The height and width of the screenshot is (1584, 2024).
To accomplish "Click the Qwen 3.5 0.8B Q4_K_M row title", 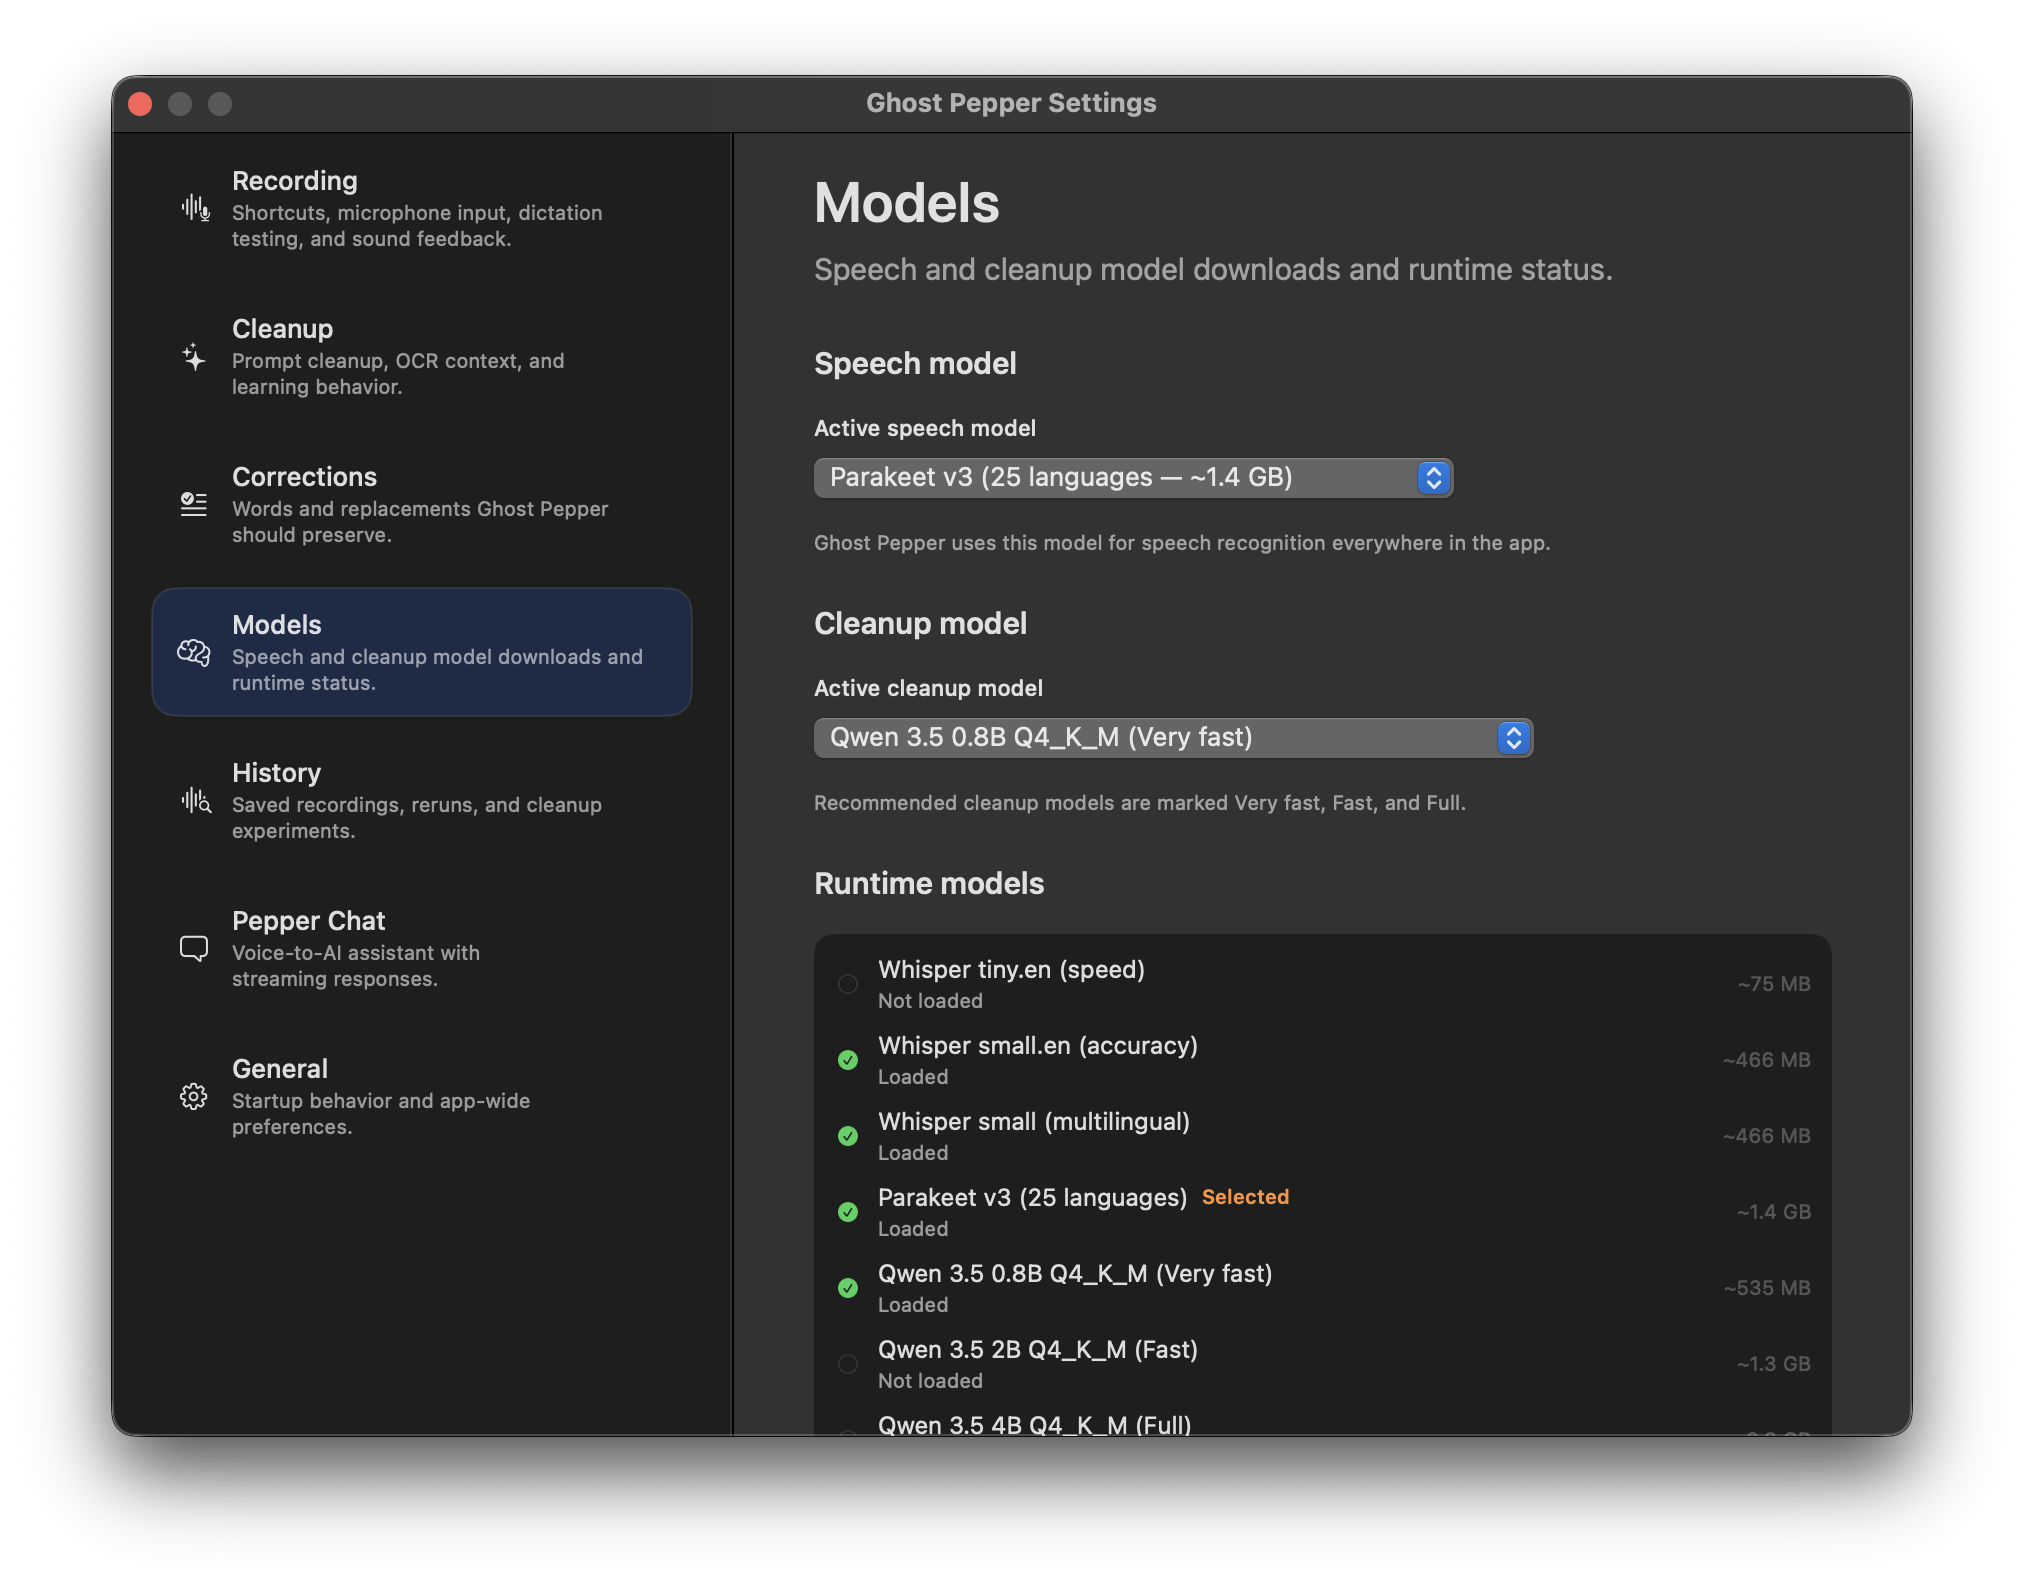I will coord(1075,1273).
